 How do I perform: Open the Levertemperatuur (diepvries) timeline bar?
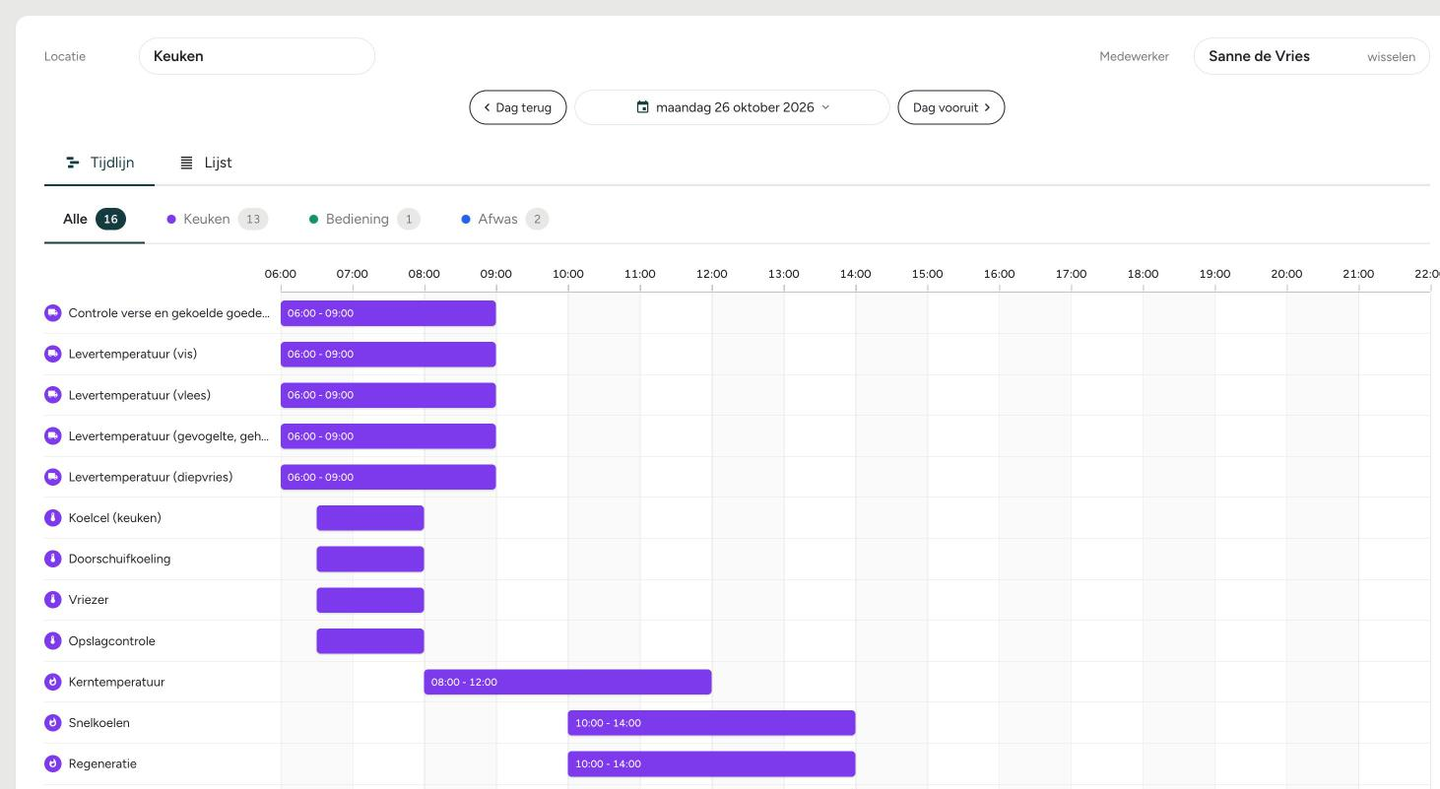[388, 477]
